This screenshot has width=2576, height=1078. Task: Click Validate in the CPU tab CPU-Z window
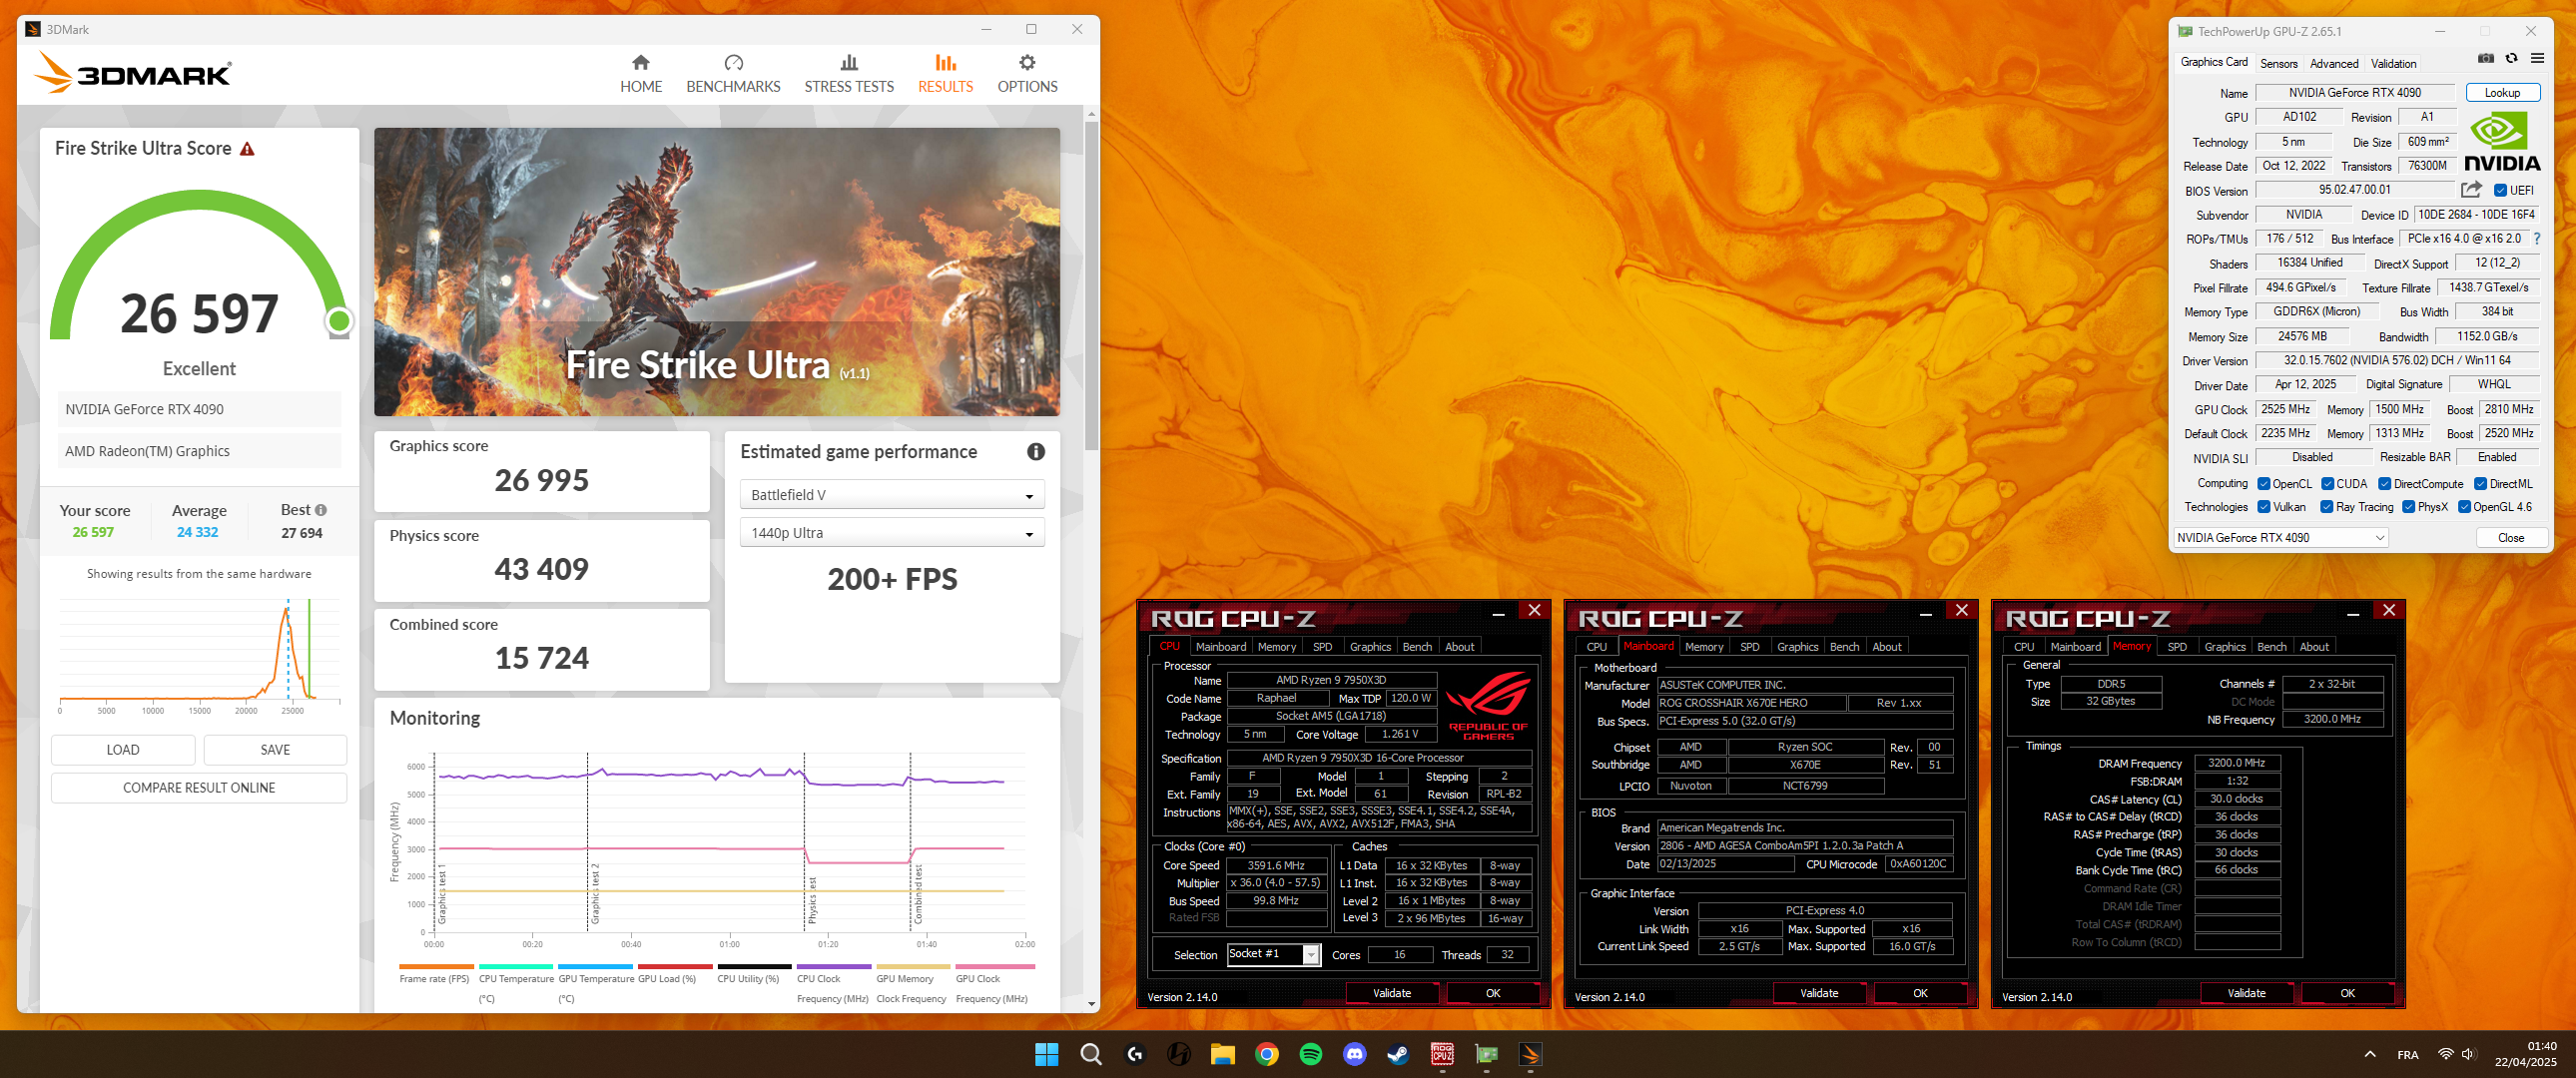pyautogui.click(x=1391, y=993)
